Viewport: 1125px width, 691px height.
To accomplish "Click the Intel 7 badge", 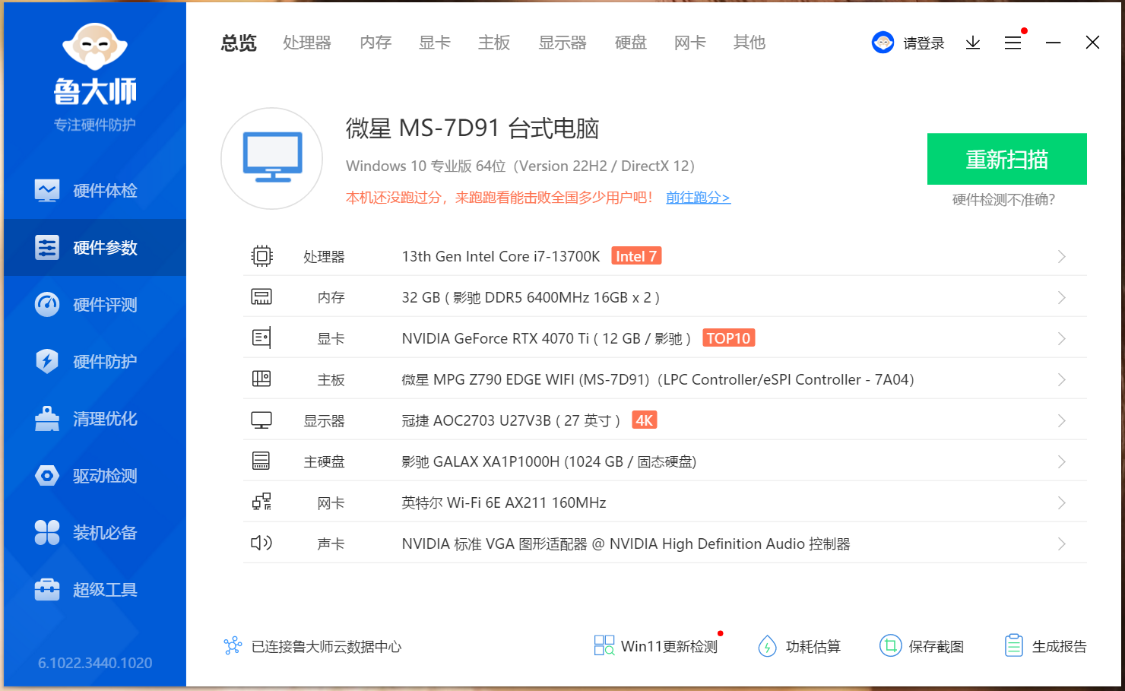I will [636, 256].
